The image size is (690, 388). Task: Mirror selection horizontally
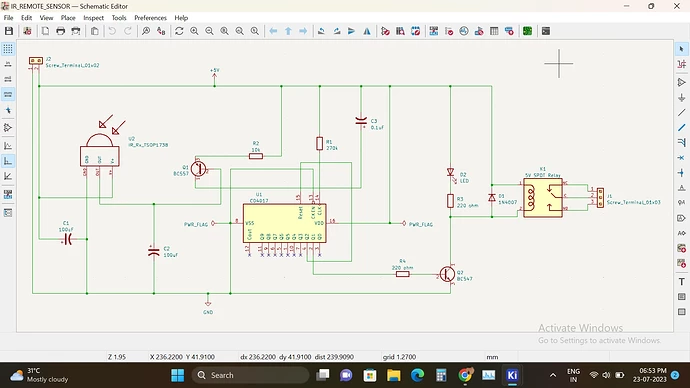(x=367, y=31)
